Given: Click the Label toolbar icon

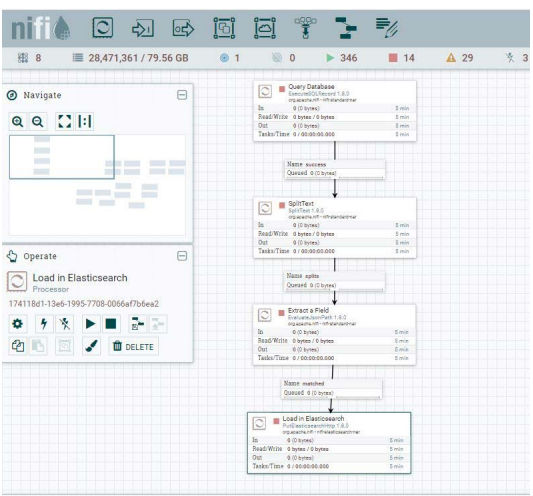Looking at the screenshot, I should (x=387, y=28).
